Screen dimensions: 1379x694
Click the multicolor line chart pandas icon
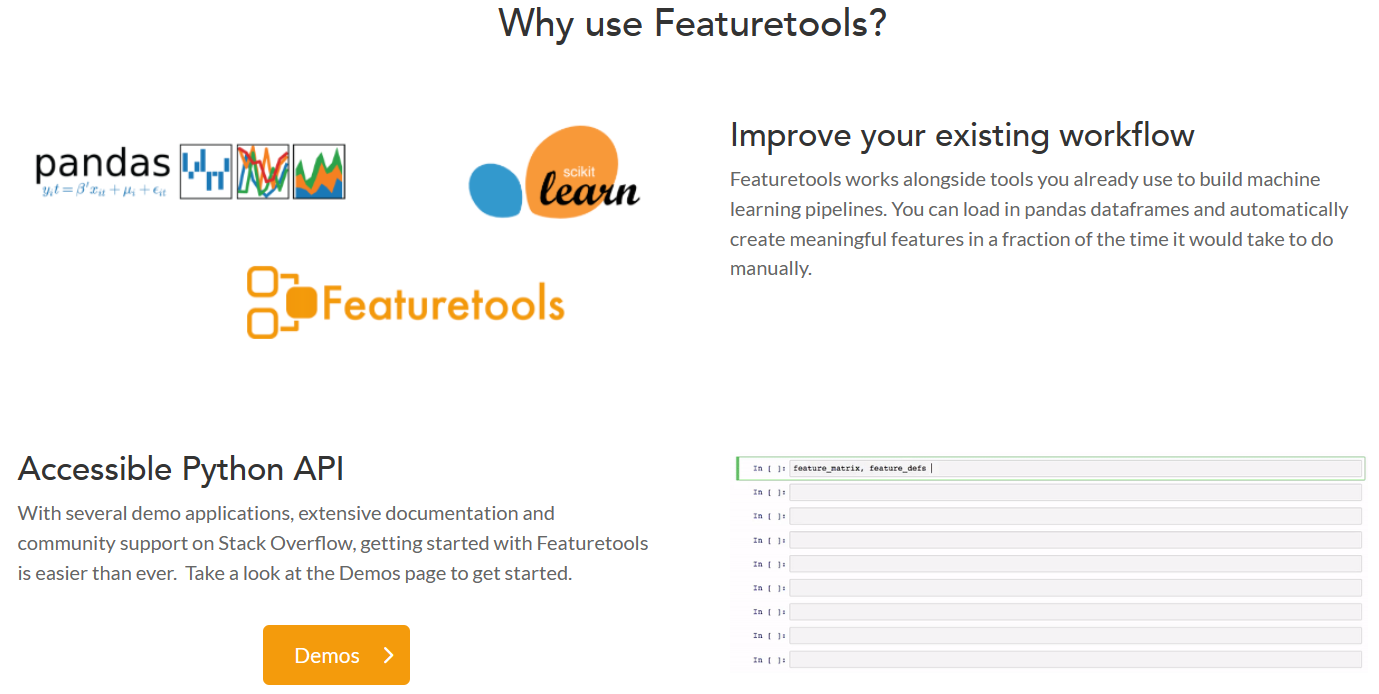tap(262, 171)
